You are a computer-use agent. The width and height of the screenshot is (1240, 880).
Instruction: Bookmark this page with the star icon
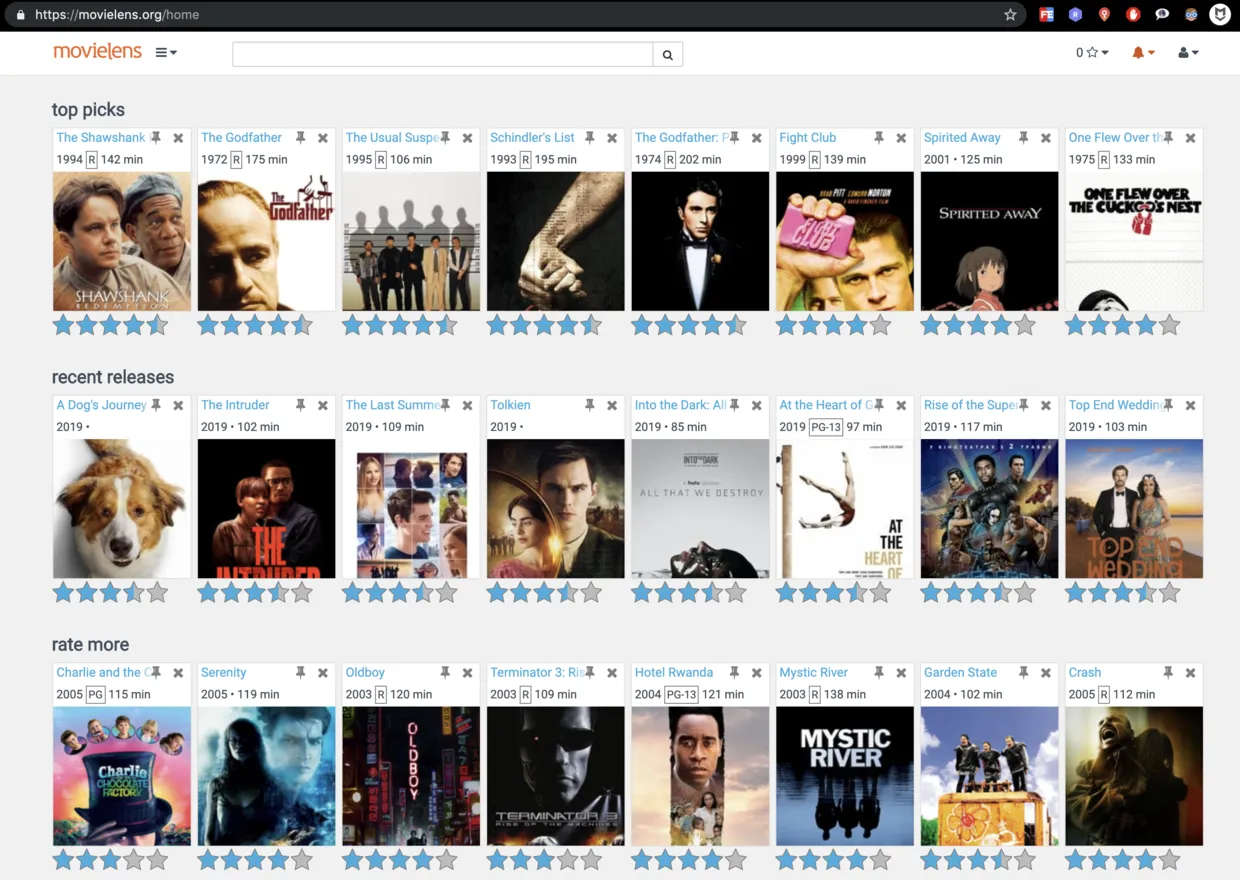(1010, 15)
